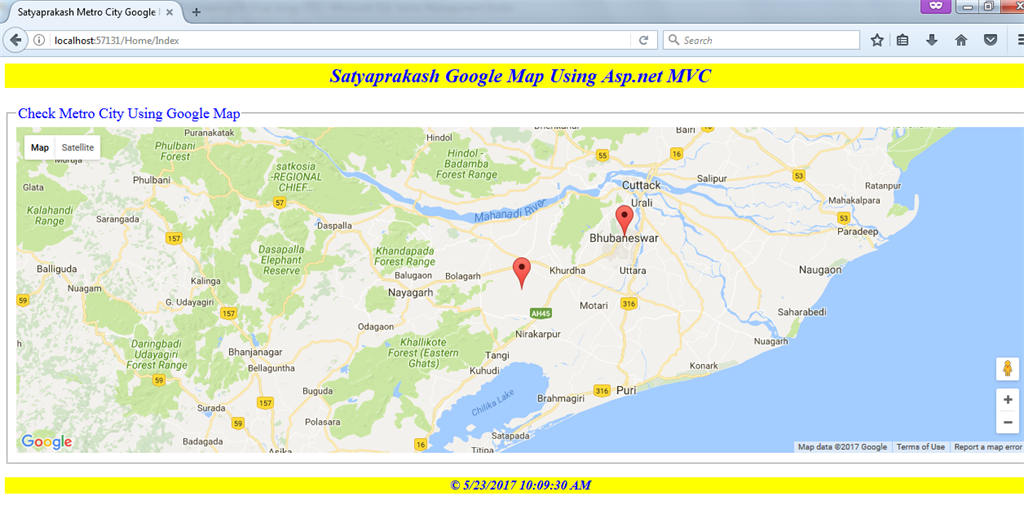Image resolution: width=1024 pixels, height=505 pixels.
Task: Click the Cuttack city label
Action: [641, 186]
